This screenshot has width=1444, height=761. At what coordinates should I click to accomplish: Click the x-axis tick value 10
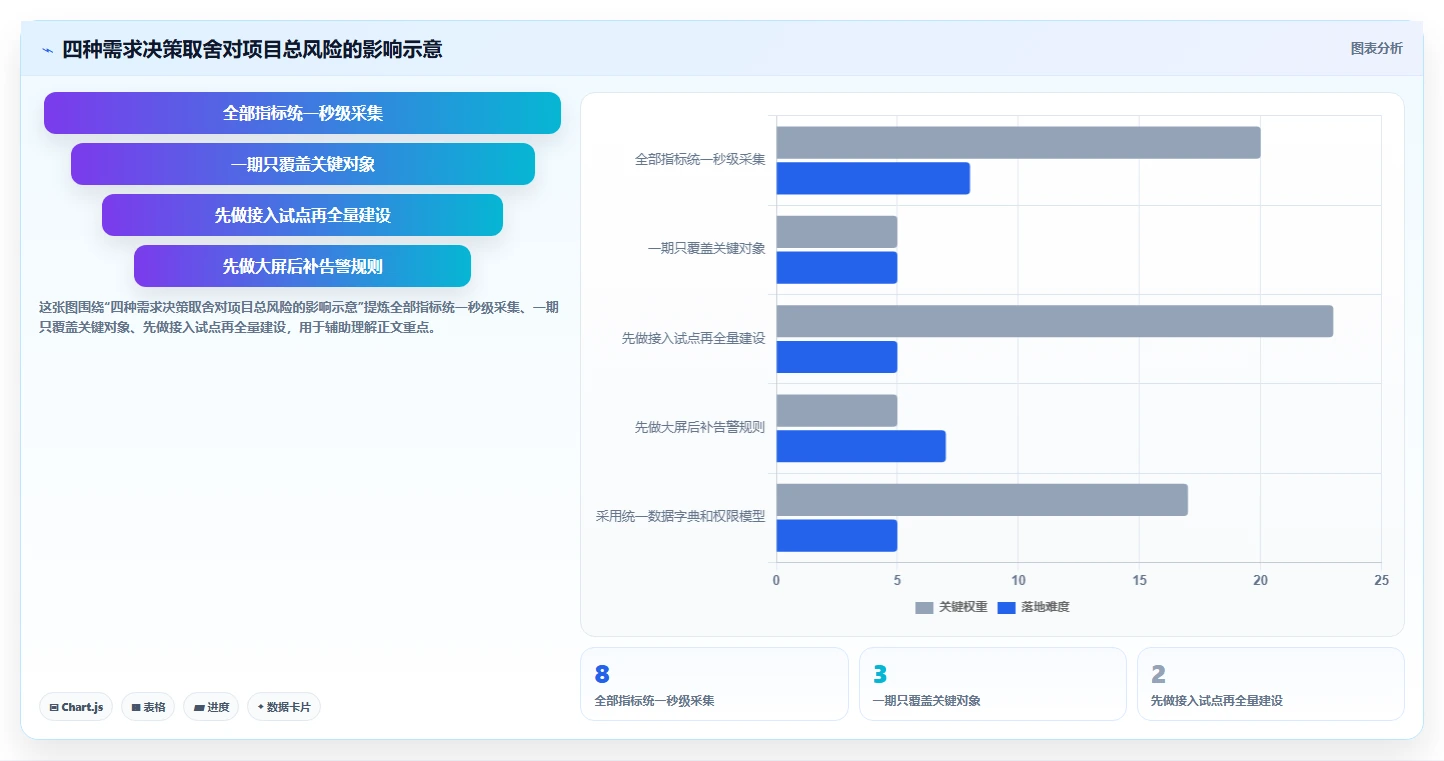point(1018,580)
